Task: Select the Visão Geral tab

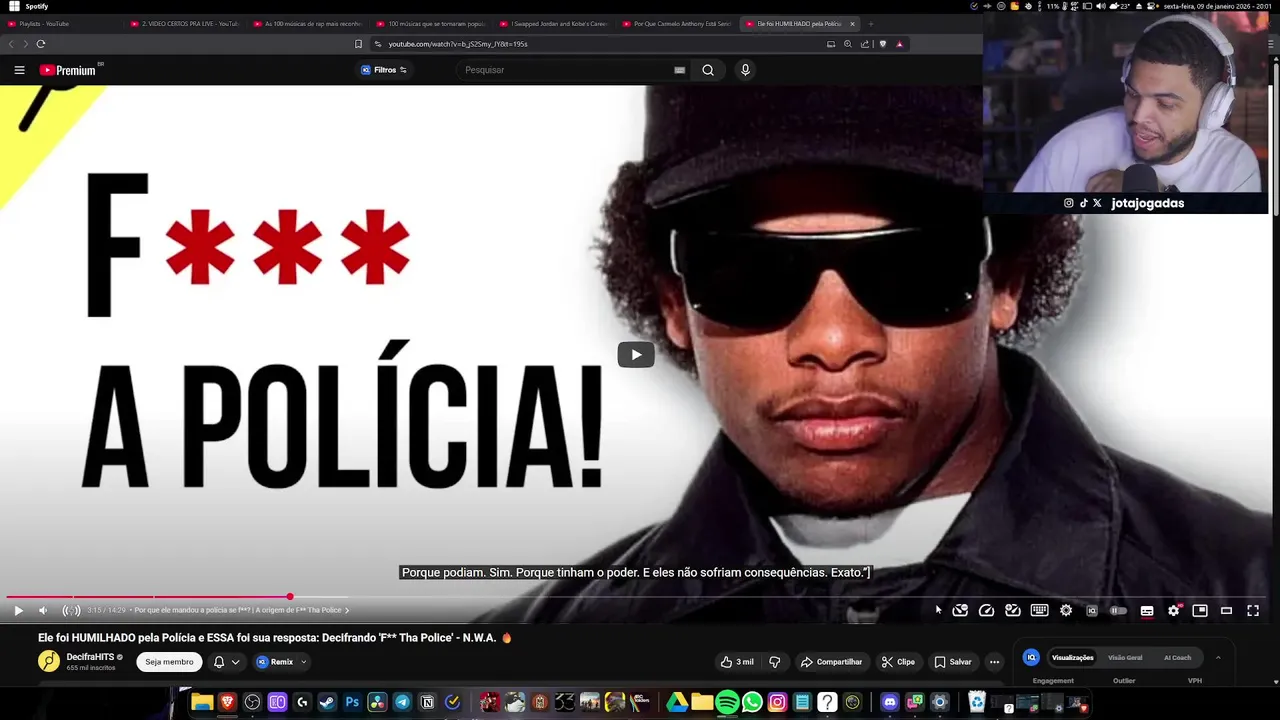Action: click(1125, 658)
